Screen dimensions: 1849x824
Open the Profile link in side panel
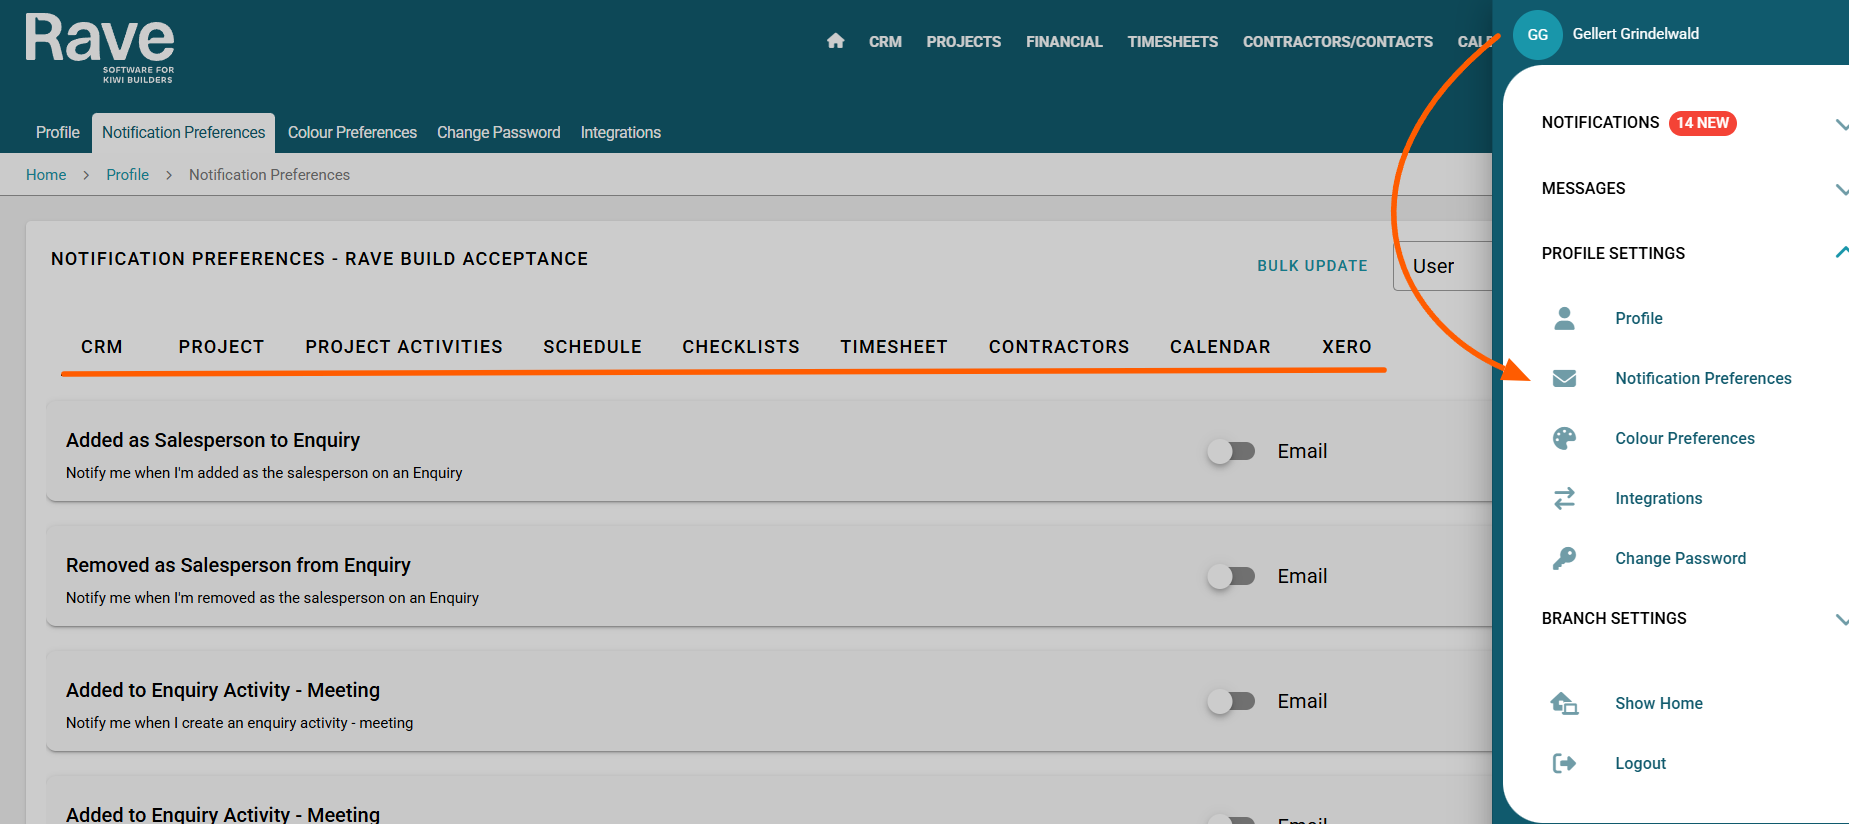[x=1639, y=318]
